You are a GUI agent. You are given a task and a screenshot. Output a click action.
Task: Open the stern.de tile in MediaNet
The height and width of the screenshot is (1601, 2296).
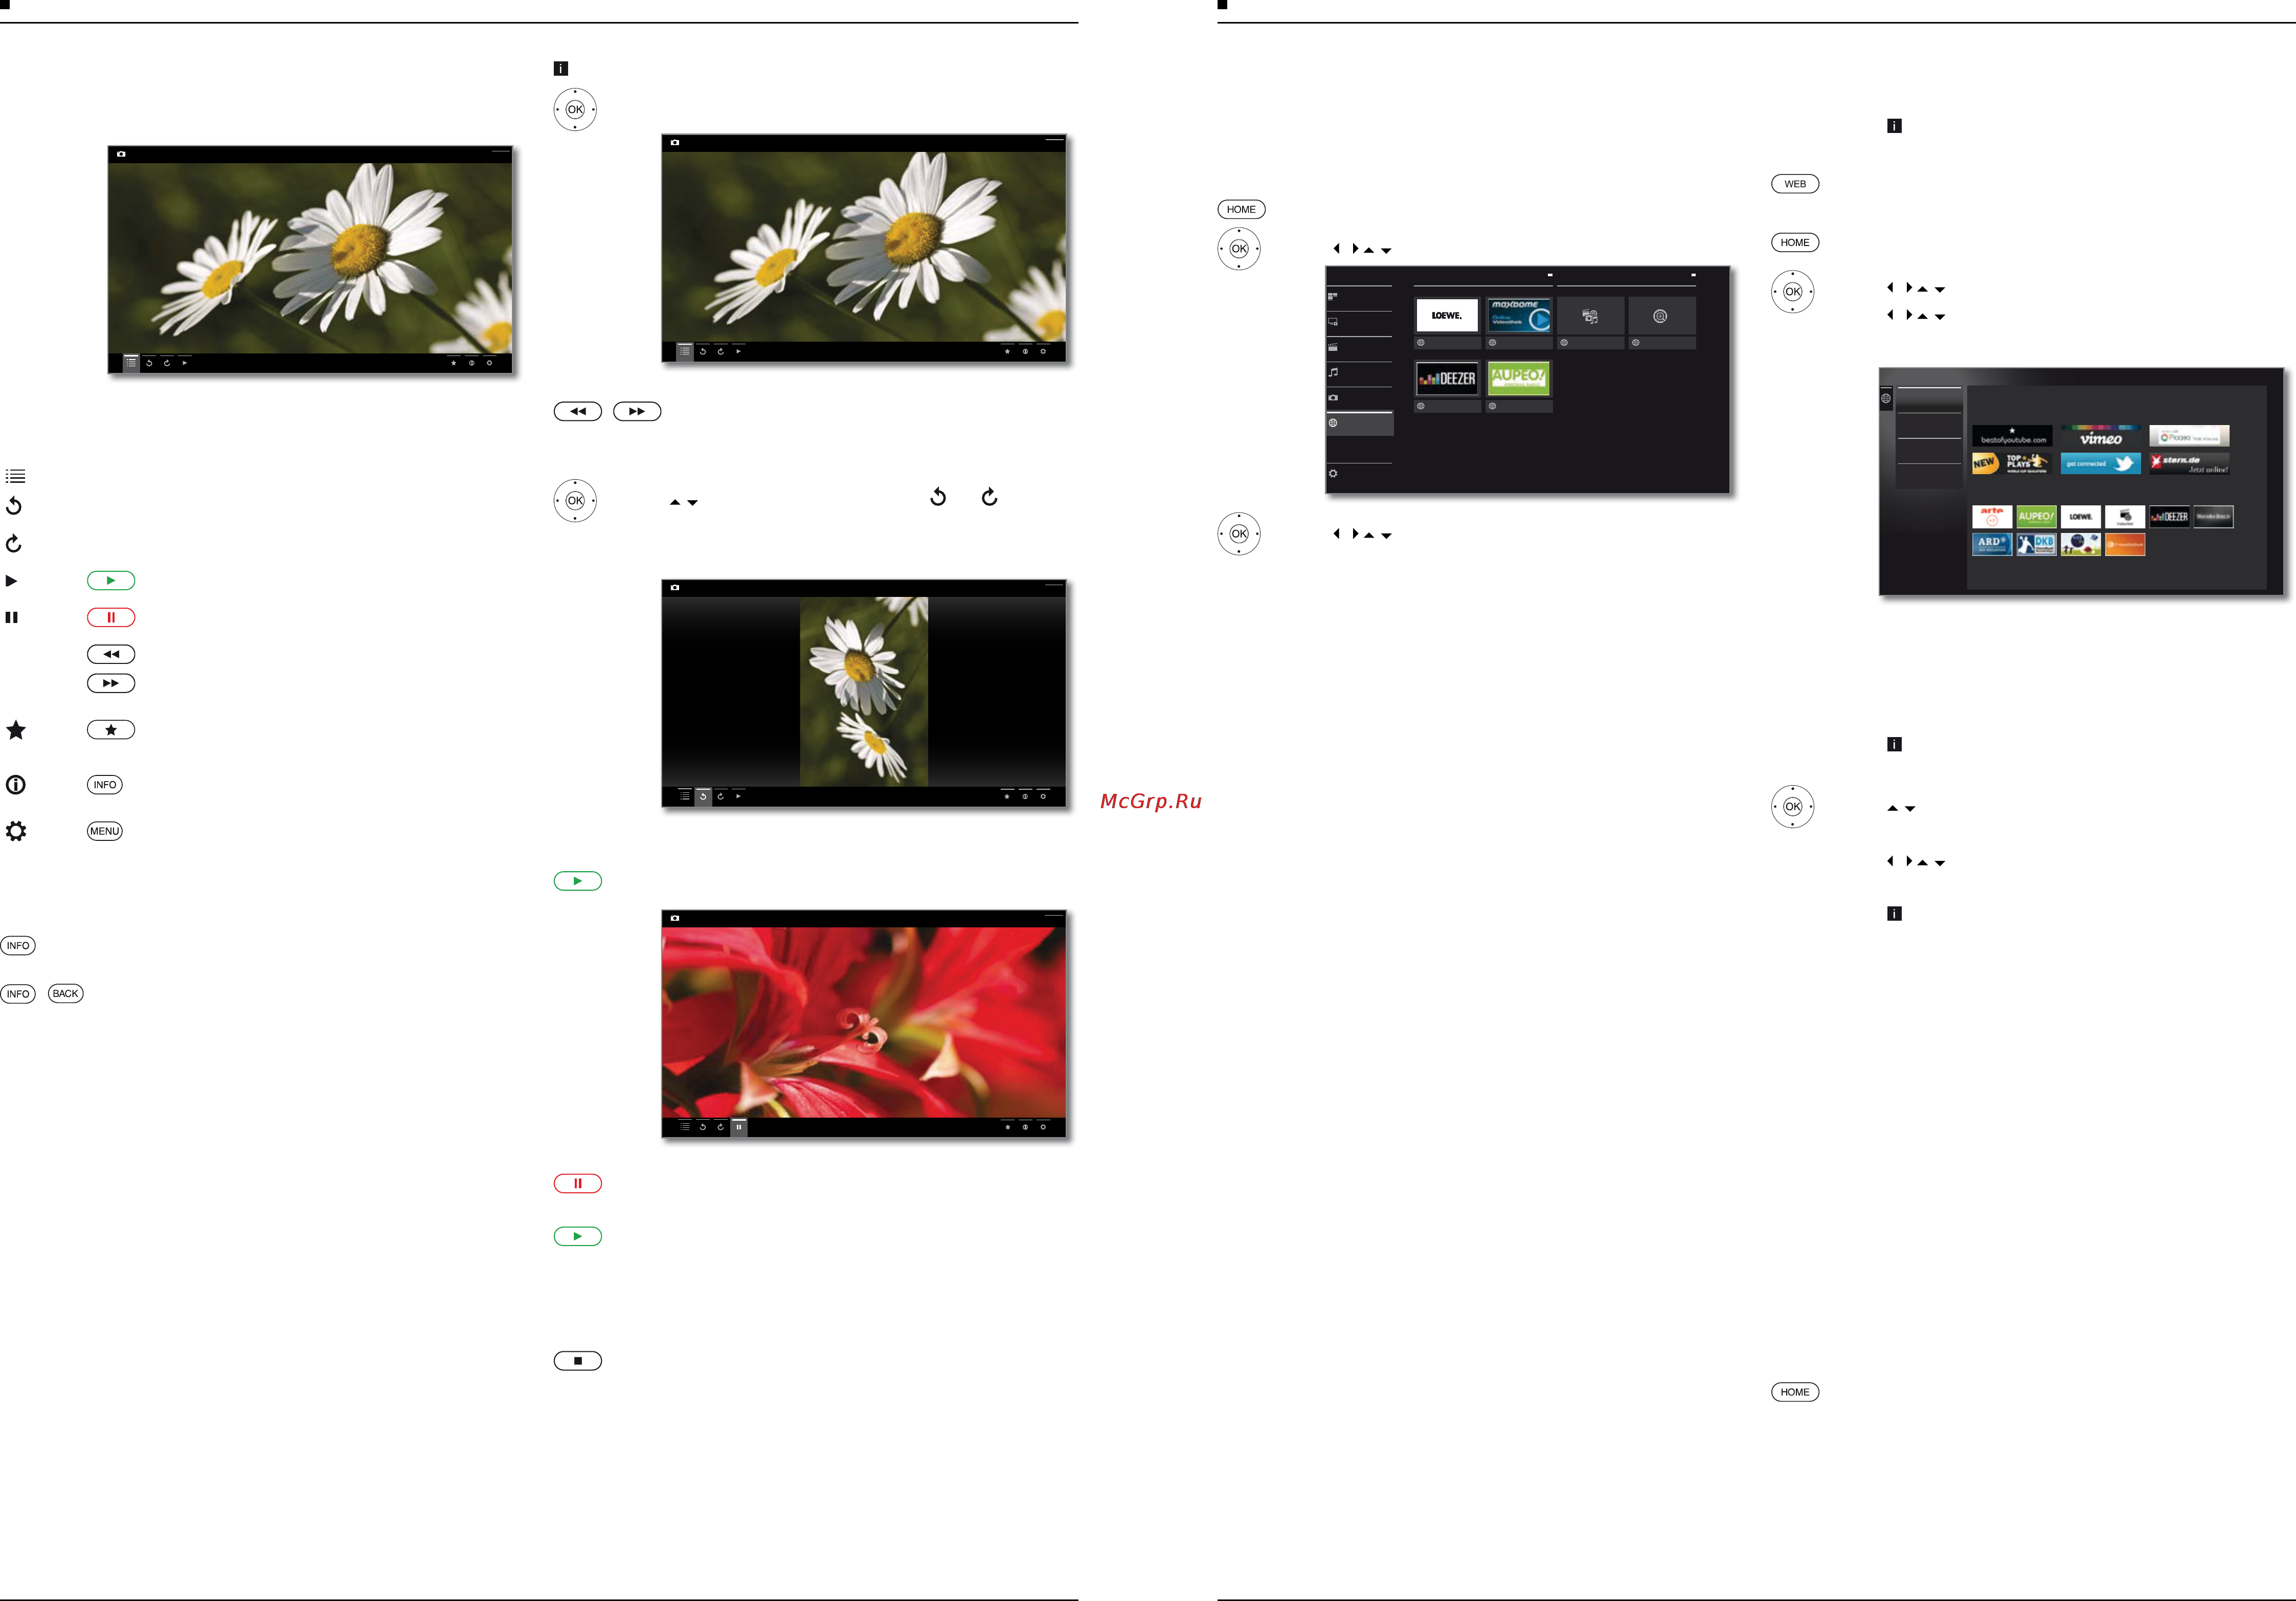2189,464
